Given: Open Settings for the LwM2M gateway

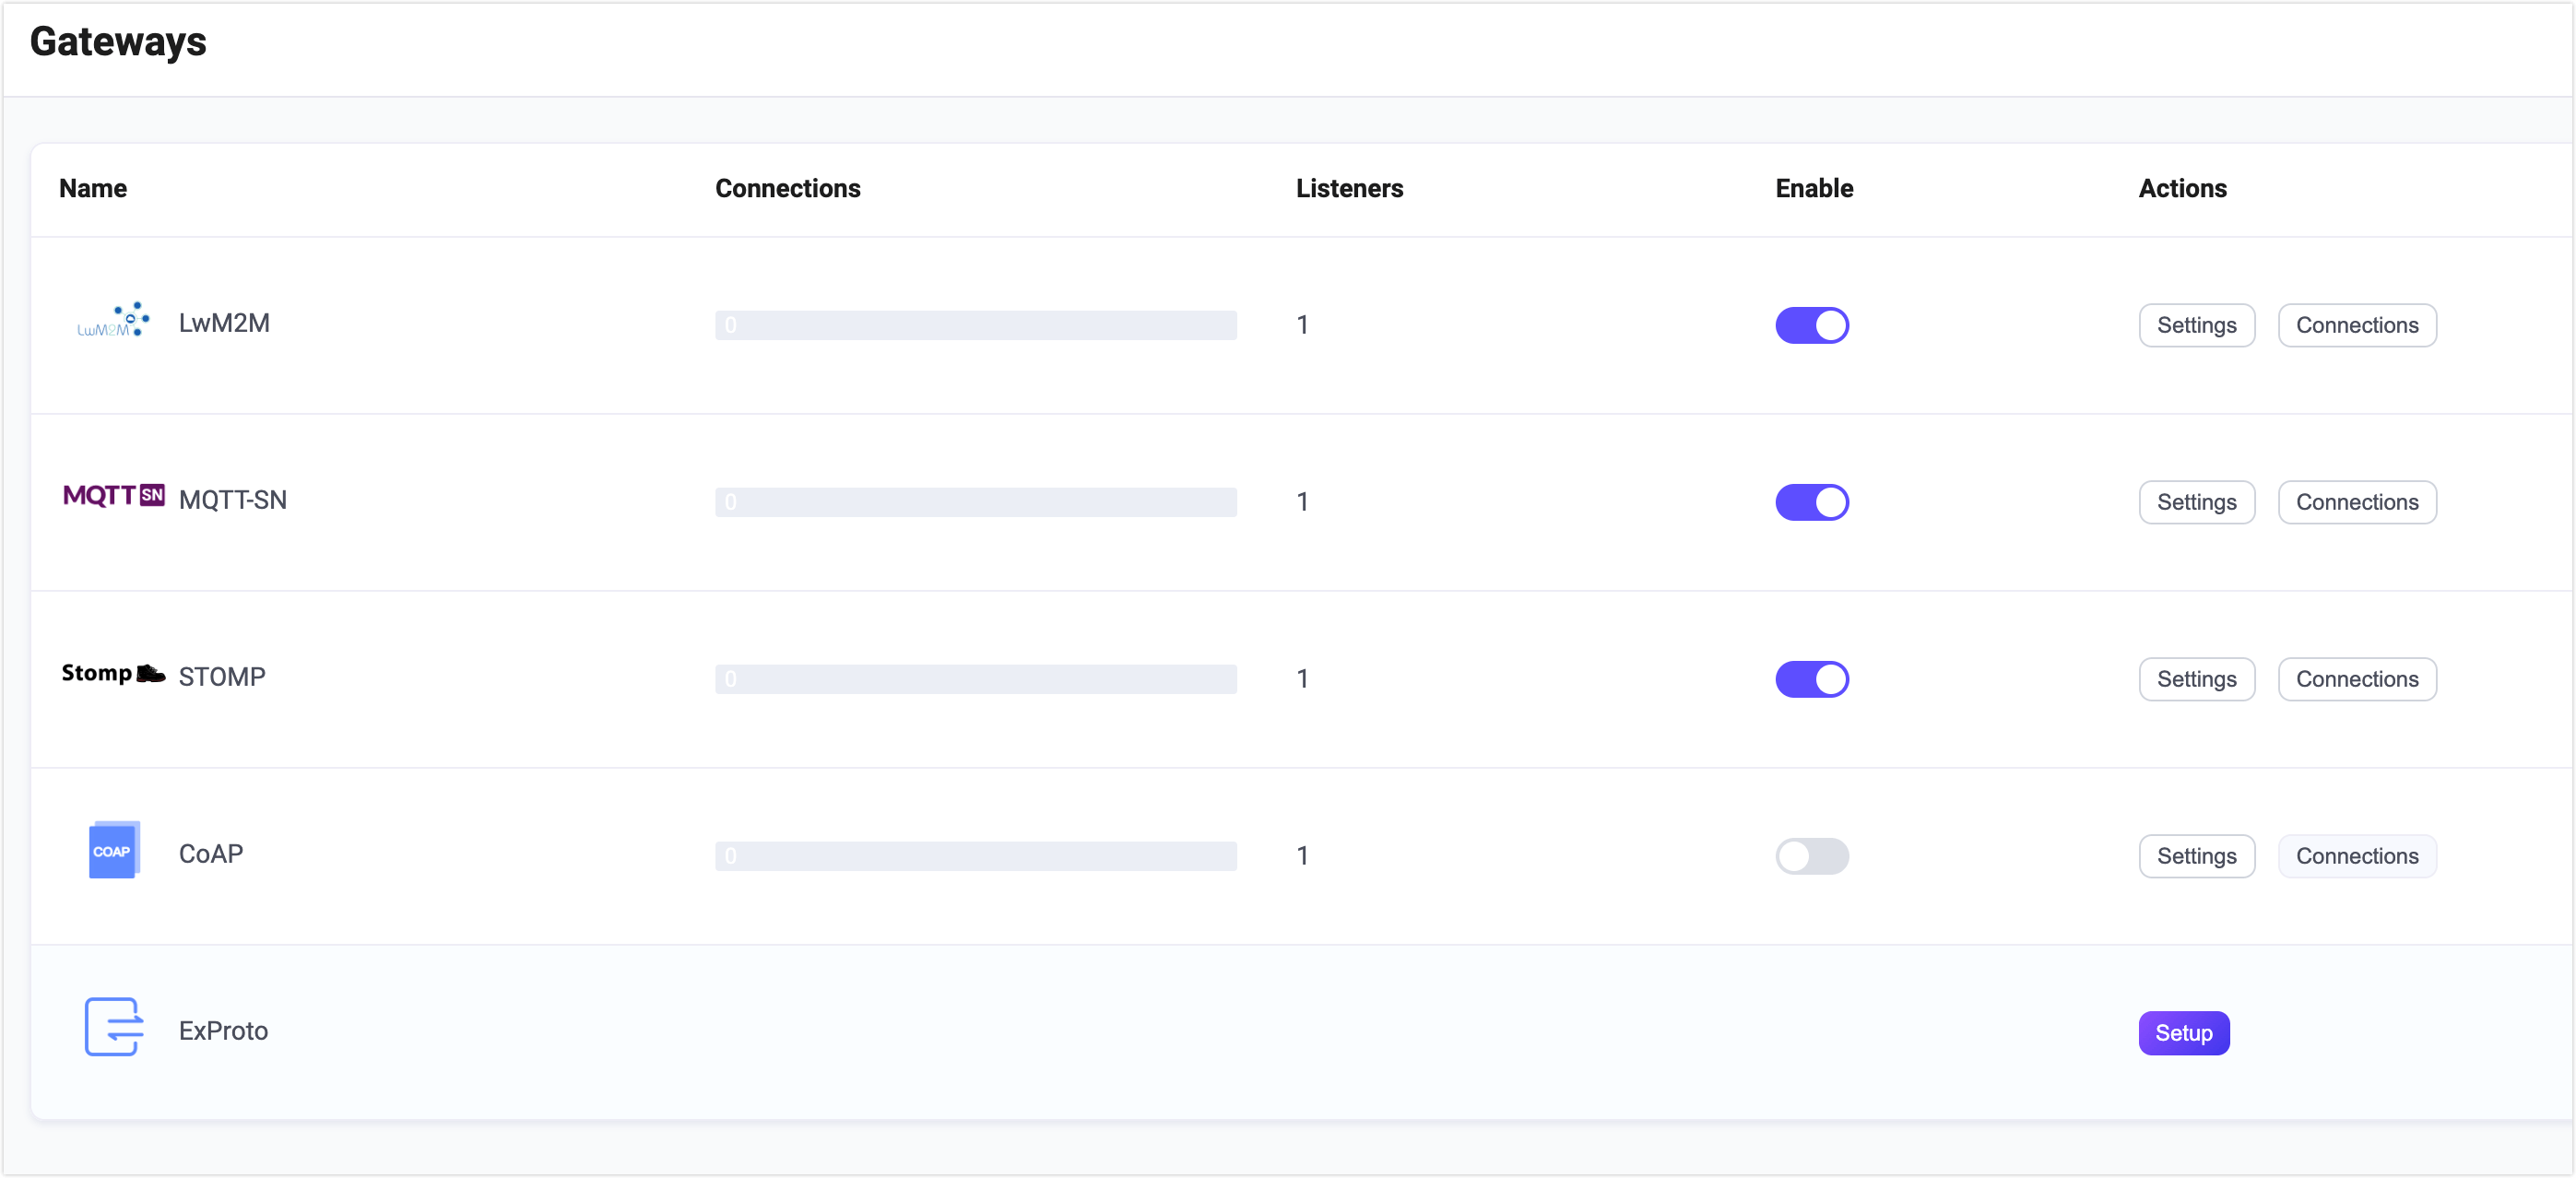Looking at the screenshot, I should click(x=2196, y=325).
